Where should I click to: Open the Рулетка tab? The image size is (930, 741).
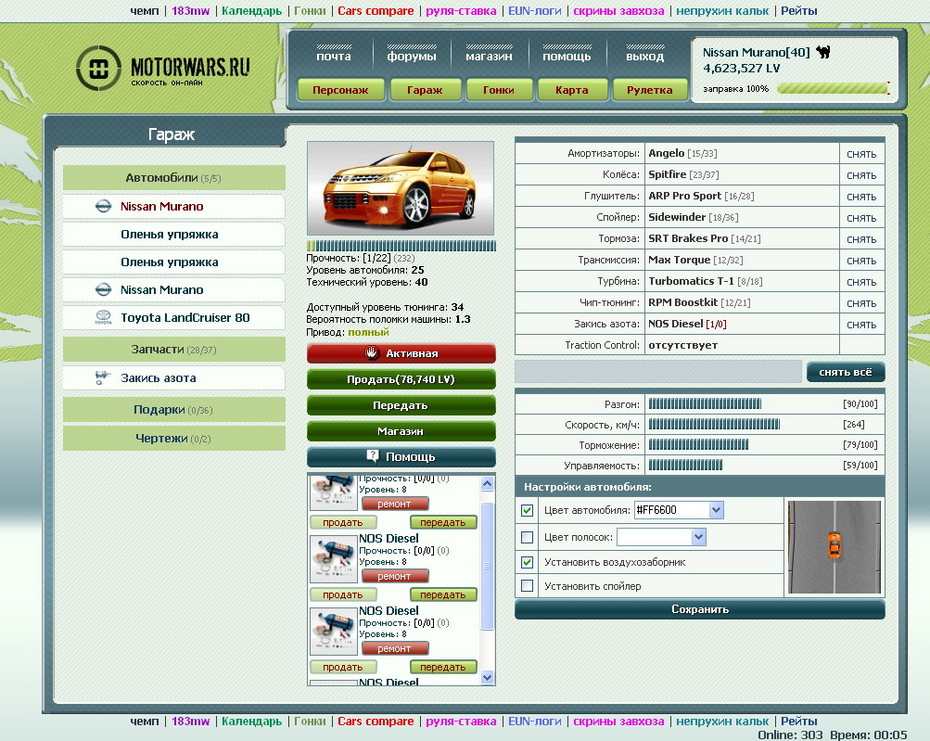pos(649,90)
